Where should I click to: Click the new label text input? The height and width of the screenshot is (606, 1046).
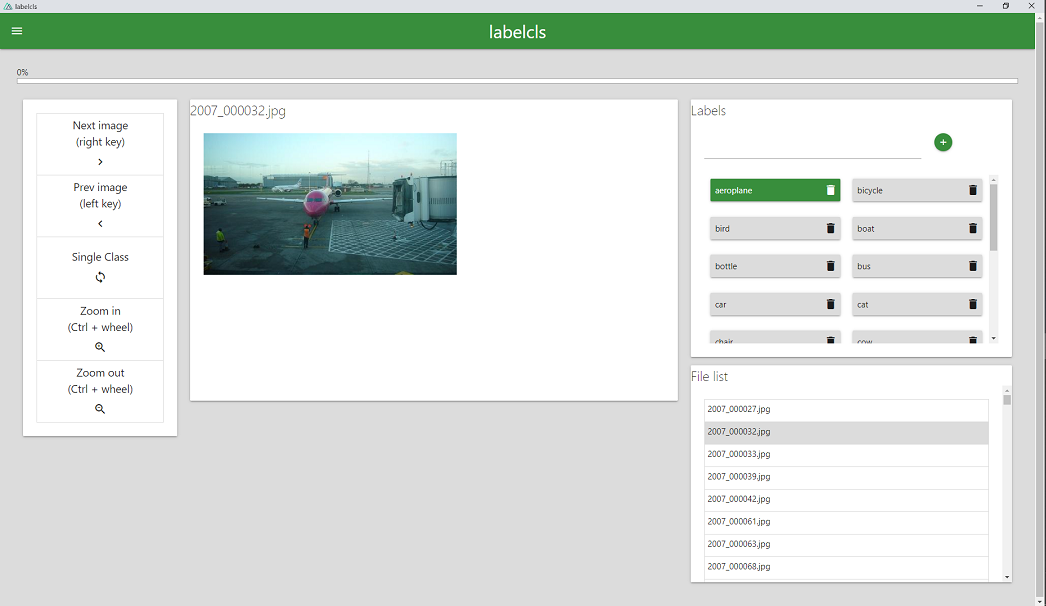[812, 147]
